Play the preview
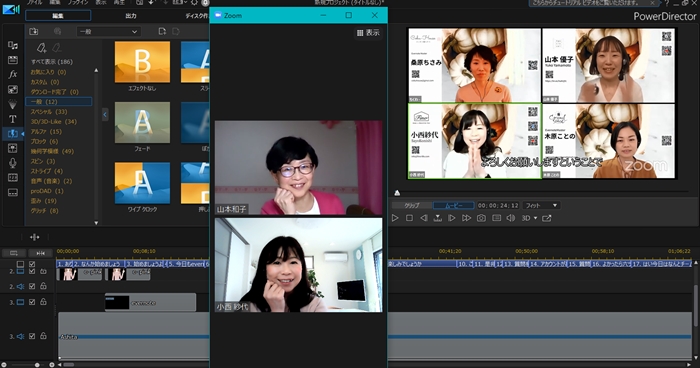The width and height of the screenshot is (700, 368). point(395,218)
